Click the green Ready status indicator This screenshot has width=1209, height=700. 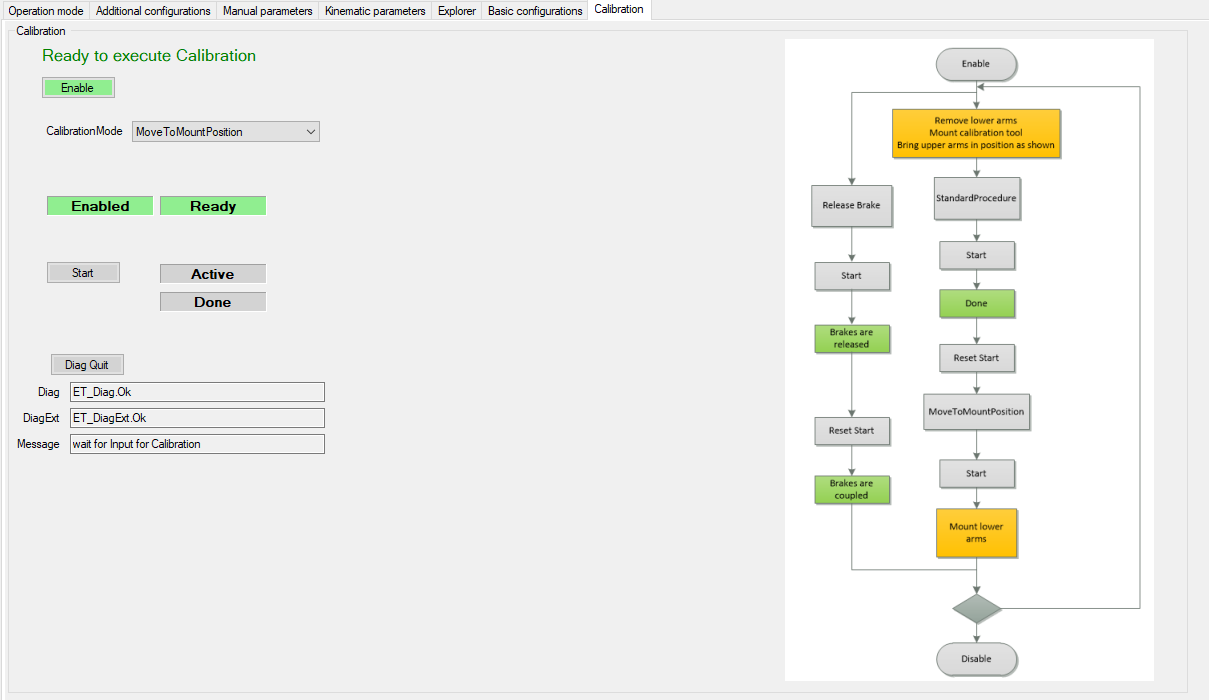point(213,206)
